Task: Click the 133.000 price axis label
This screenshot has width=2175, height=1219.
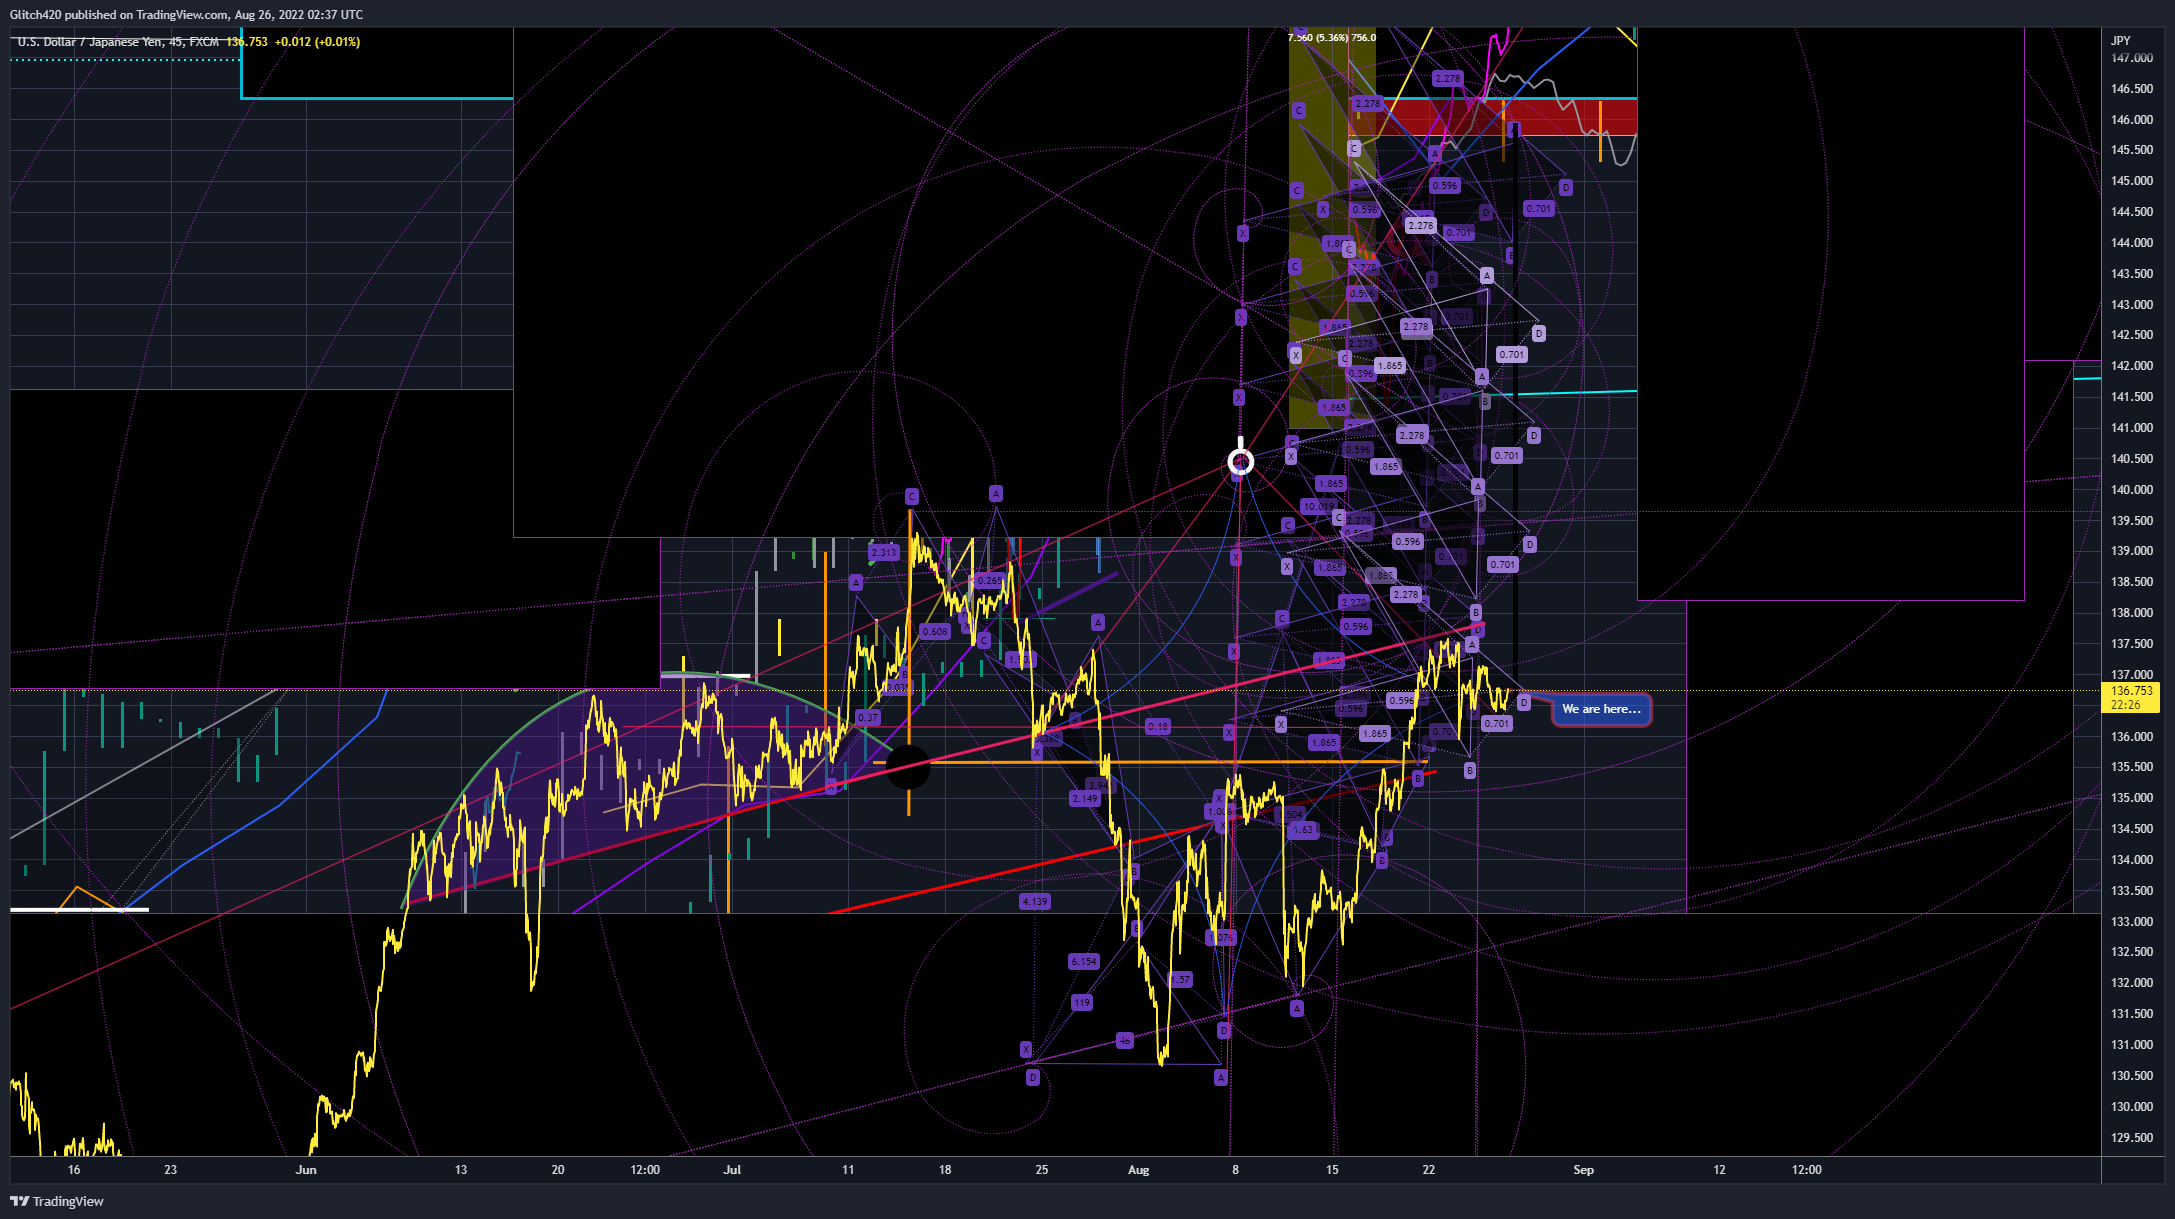Action: coord(2132,922)
